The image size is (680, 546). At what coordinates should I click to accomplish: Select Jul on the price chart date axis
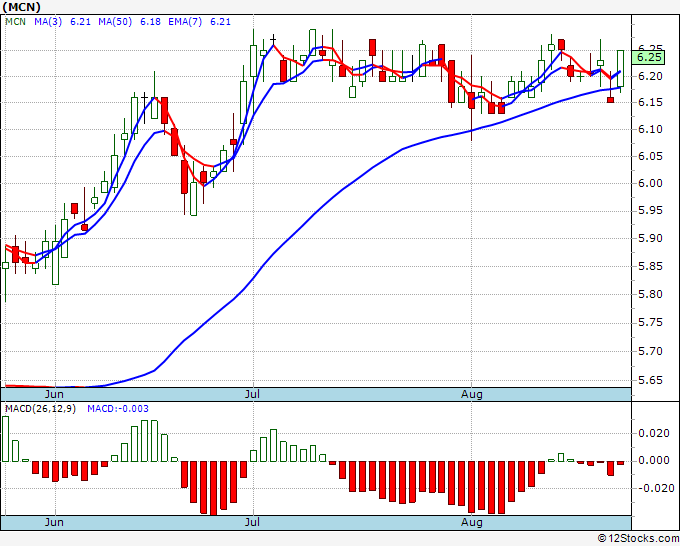[x=252, y=394]
